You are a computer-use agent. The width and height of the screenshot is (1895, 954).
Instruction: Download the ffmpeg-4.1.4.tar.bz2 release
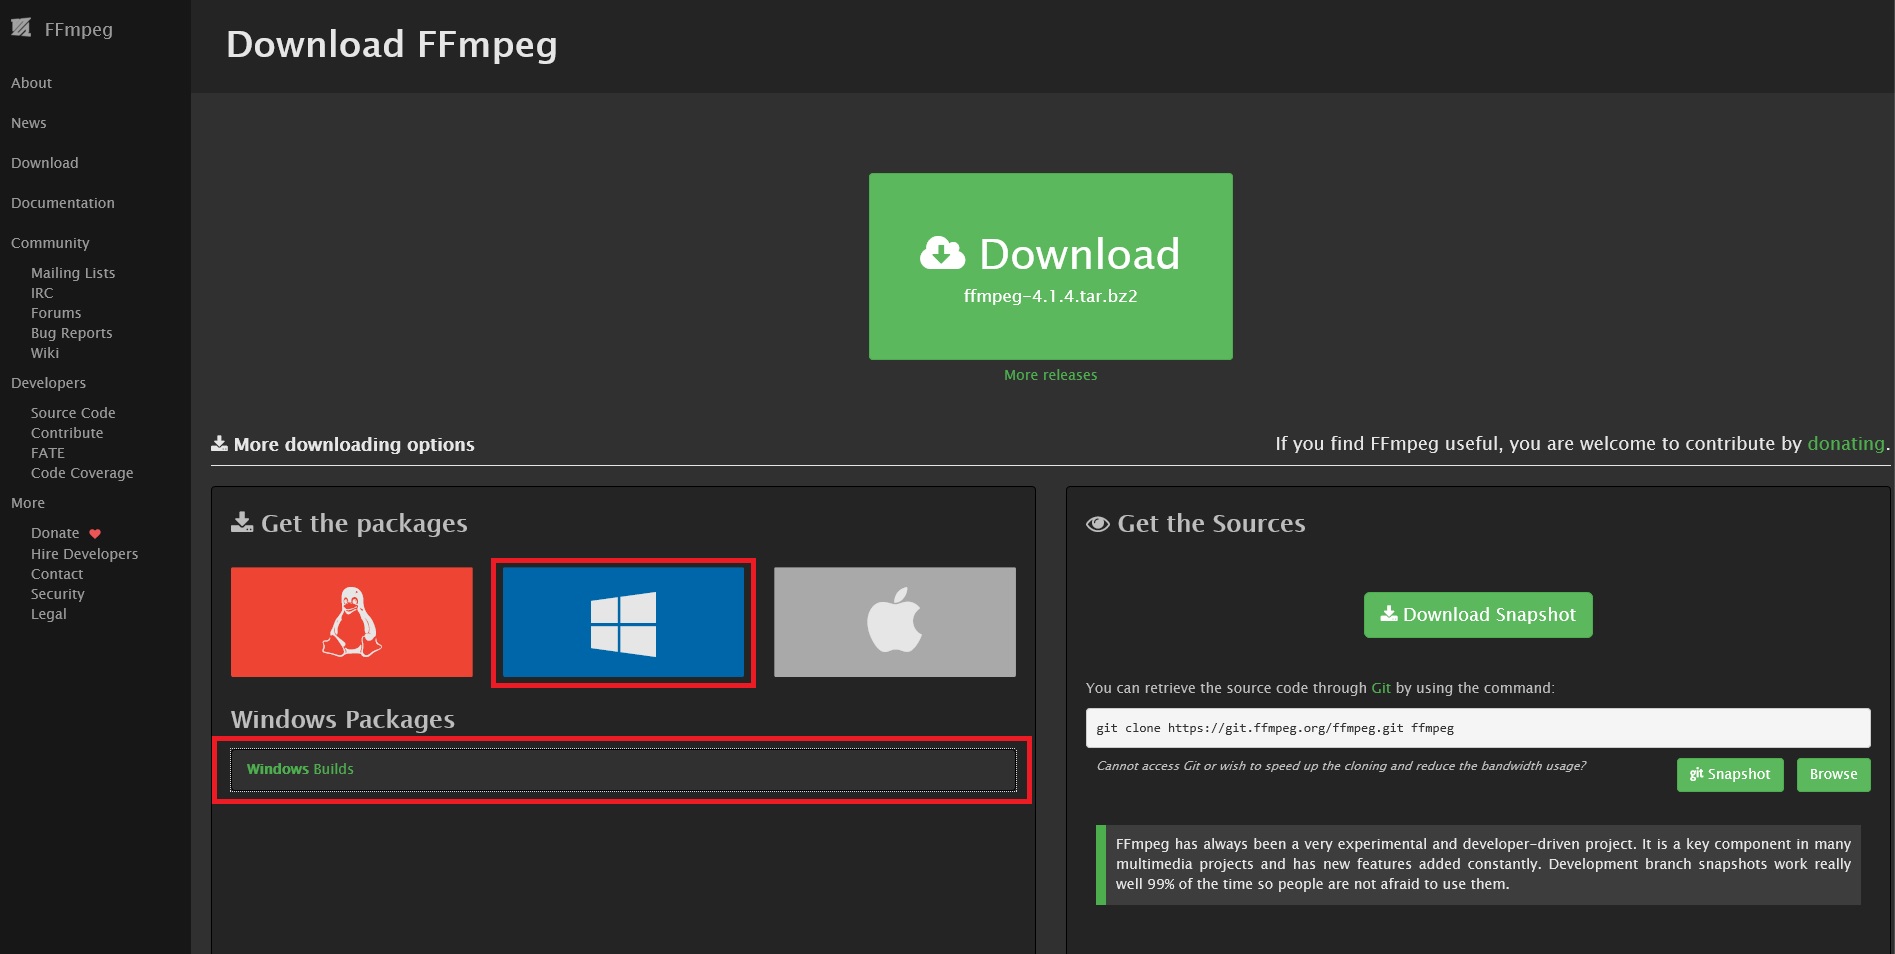coord(1050,267)
